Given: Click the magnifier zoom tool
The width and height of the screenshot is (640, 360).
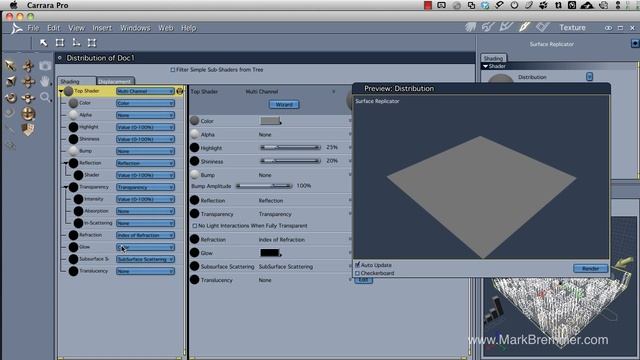Looking at the screenshot, I should (x=45, y=97).
